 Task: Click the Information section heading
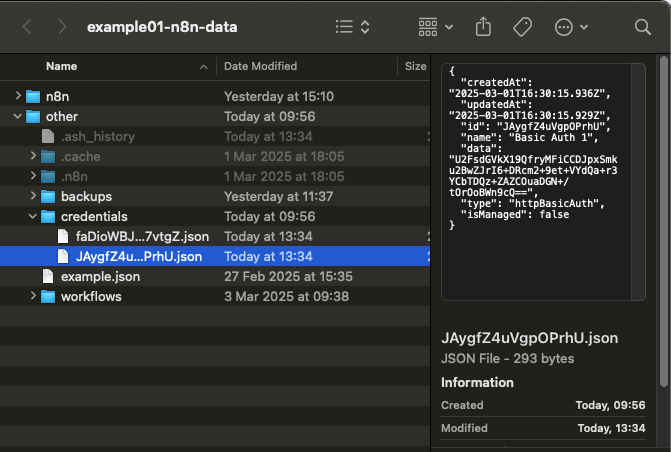tap(477, 383)
